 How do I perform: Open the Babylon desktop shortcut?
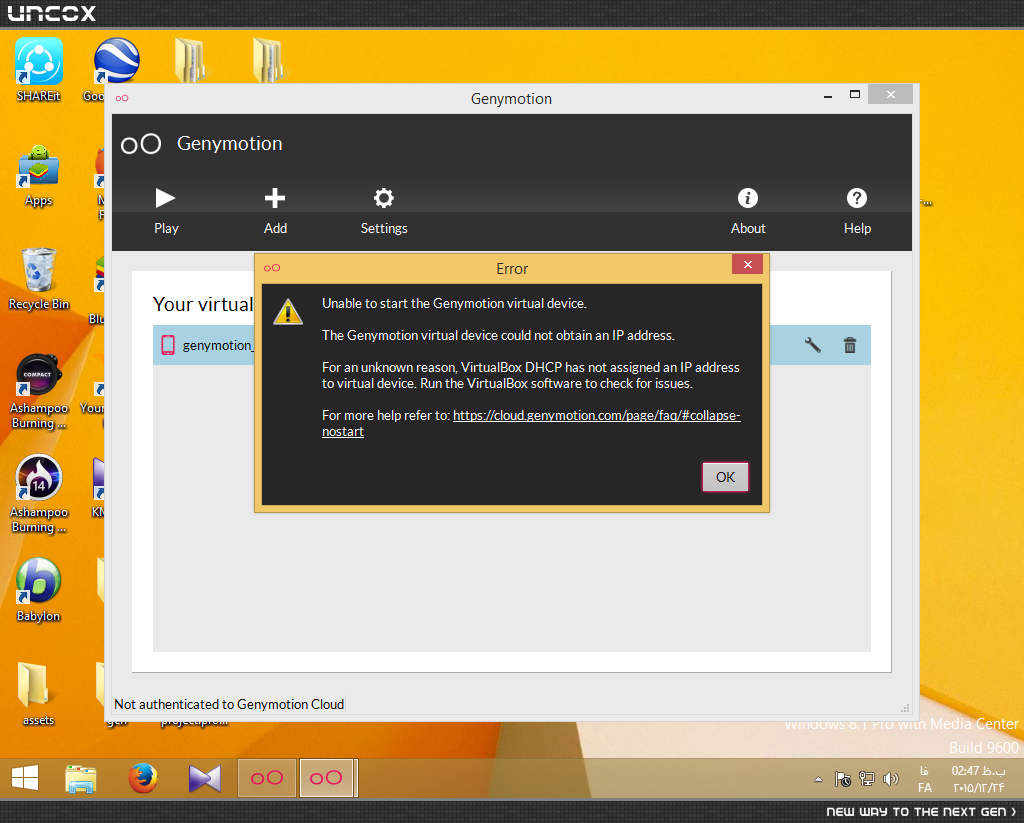(x=39, y=590)
